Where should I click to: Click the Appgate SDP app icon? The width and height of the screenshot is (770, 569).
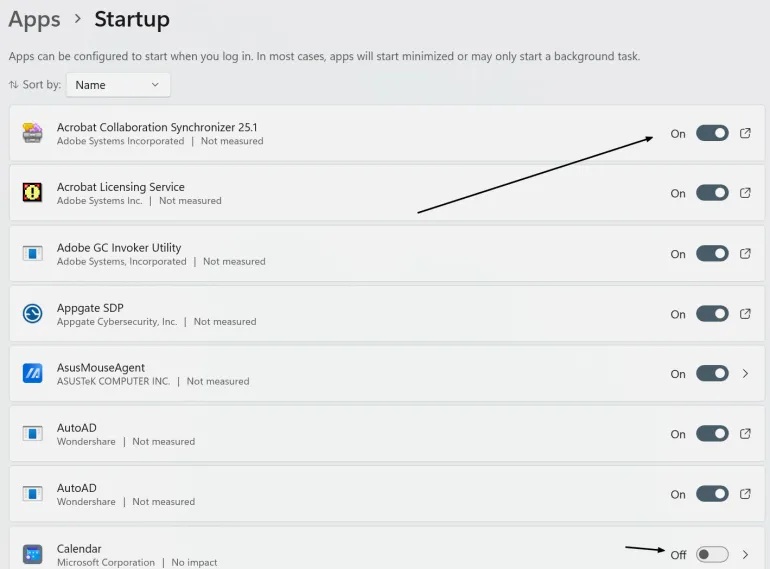click(x=32, y=314)
